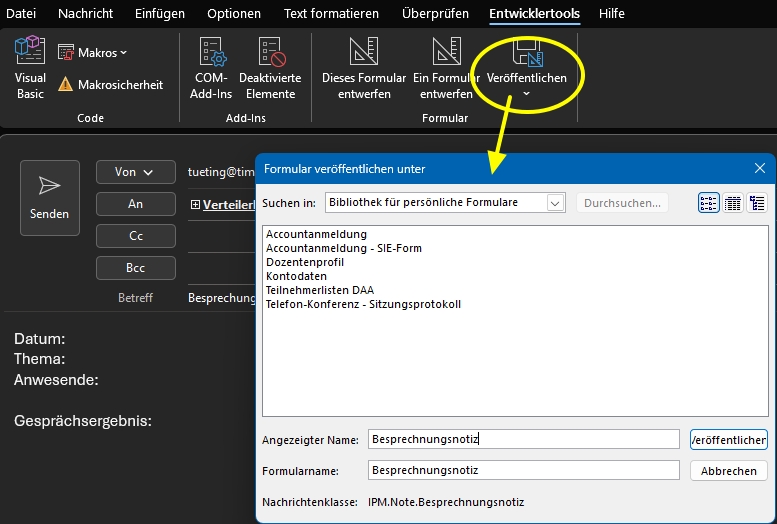777x524 pixels.
Task: Open COM-Add-Ins dialog
Action: point(211,67)
